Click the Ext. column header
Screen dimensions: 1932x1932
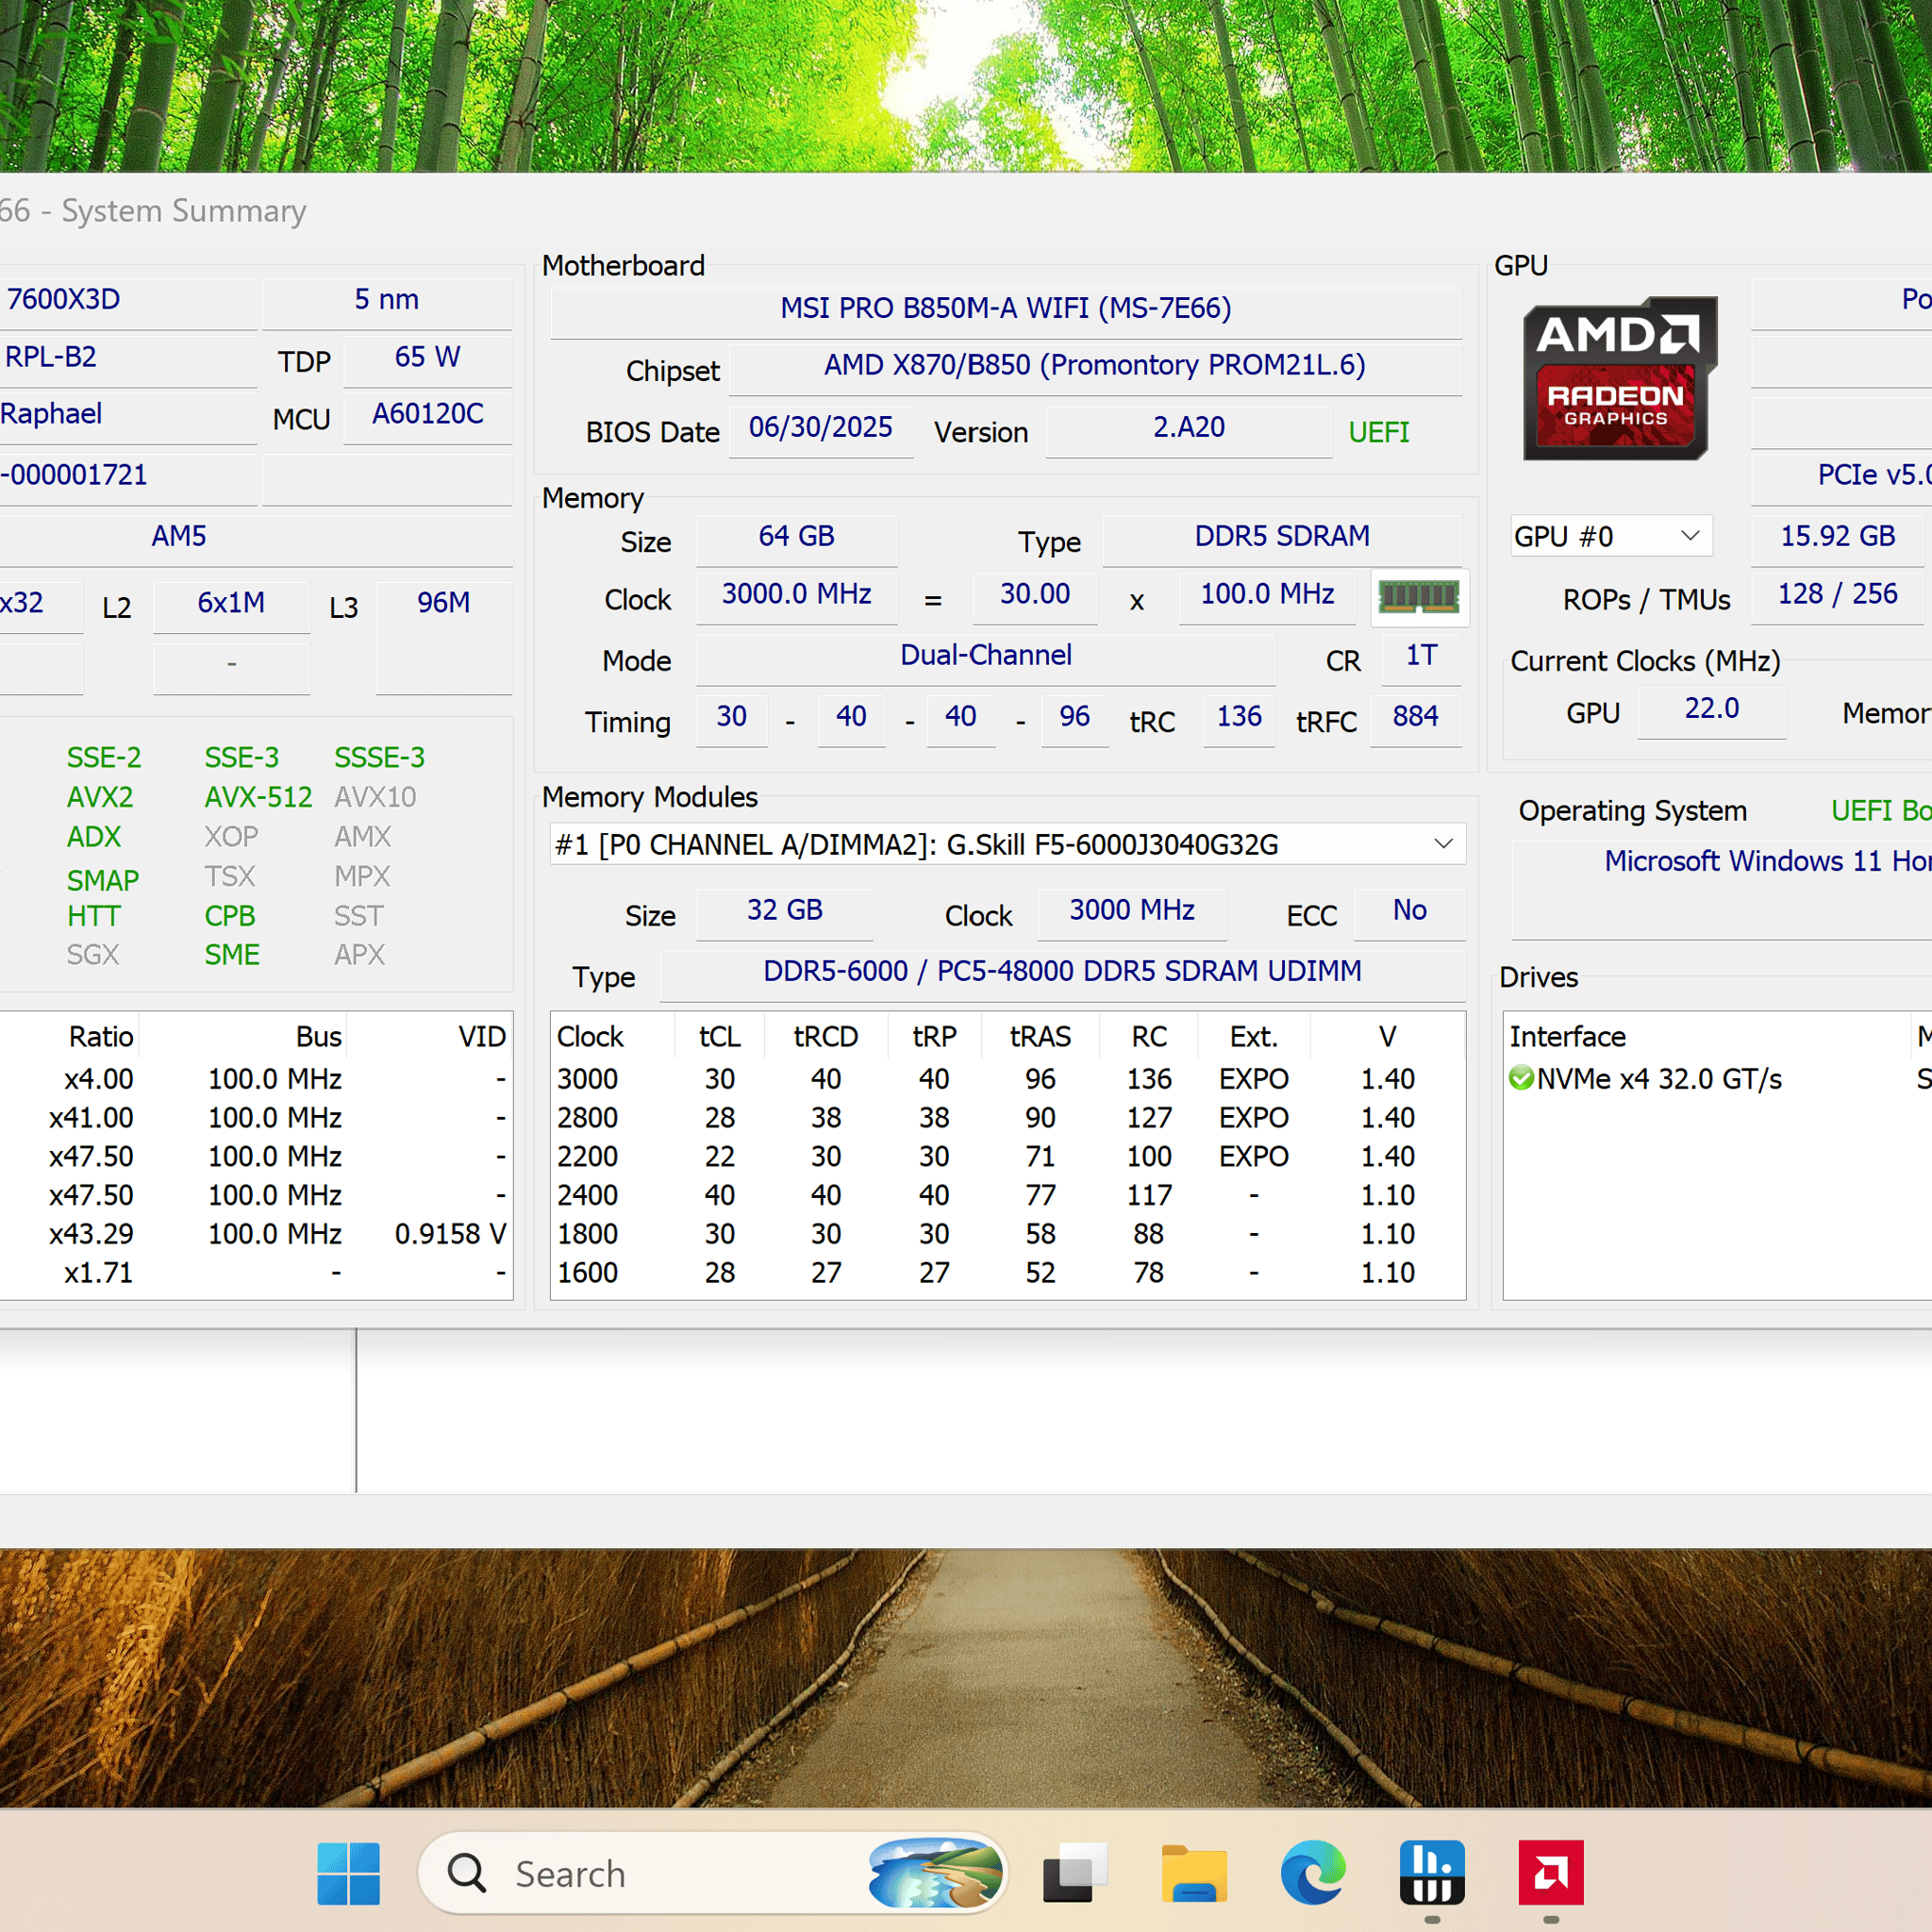pyautogui.click(x=1254, y=1036)
